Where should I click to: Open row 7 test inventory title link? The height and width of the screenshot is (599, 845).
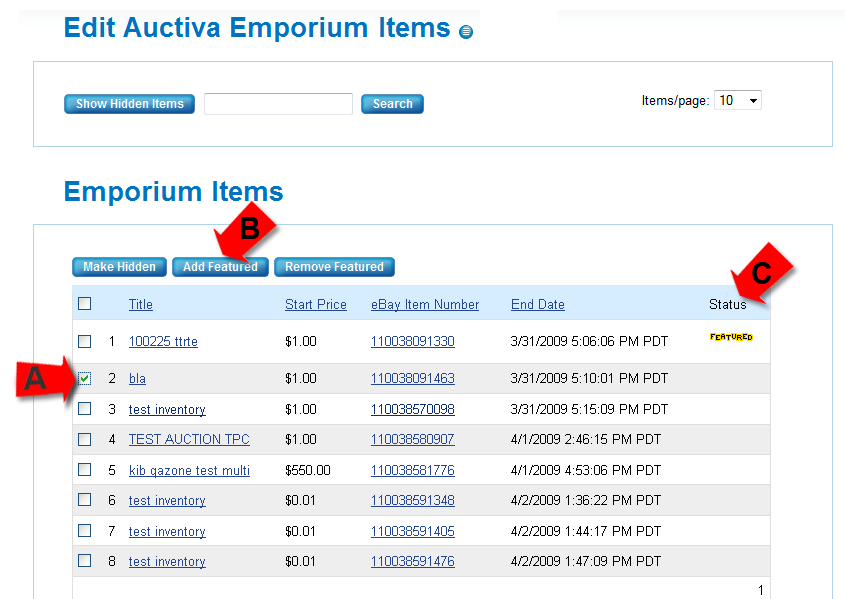coord(167,532)
